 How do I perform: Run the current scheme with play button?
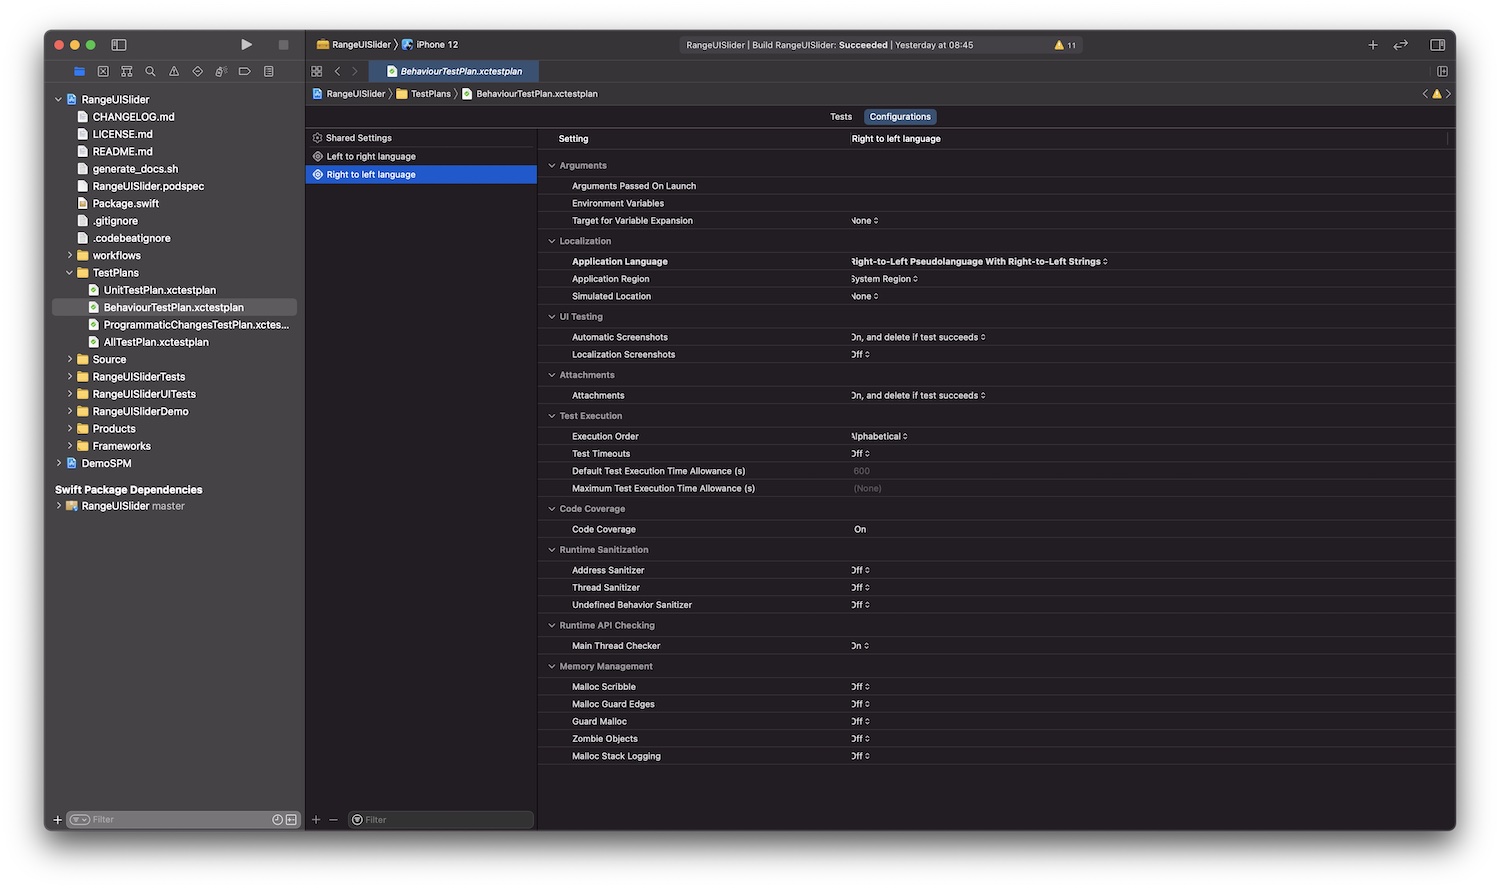246,45
